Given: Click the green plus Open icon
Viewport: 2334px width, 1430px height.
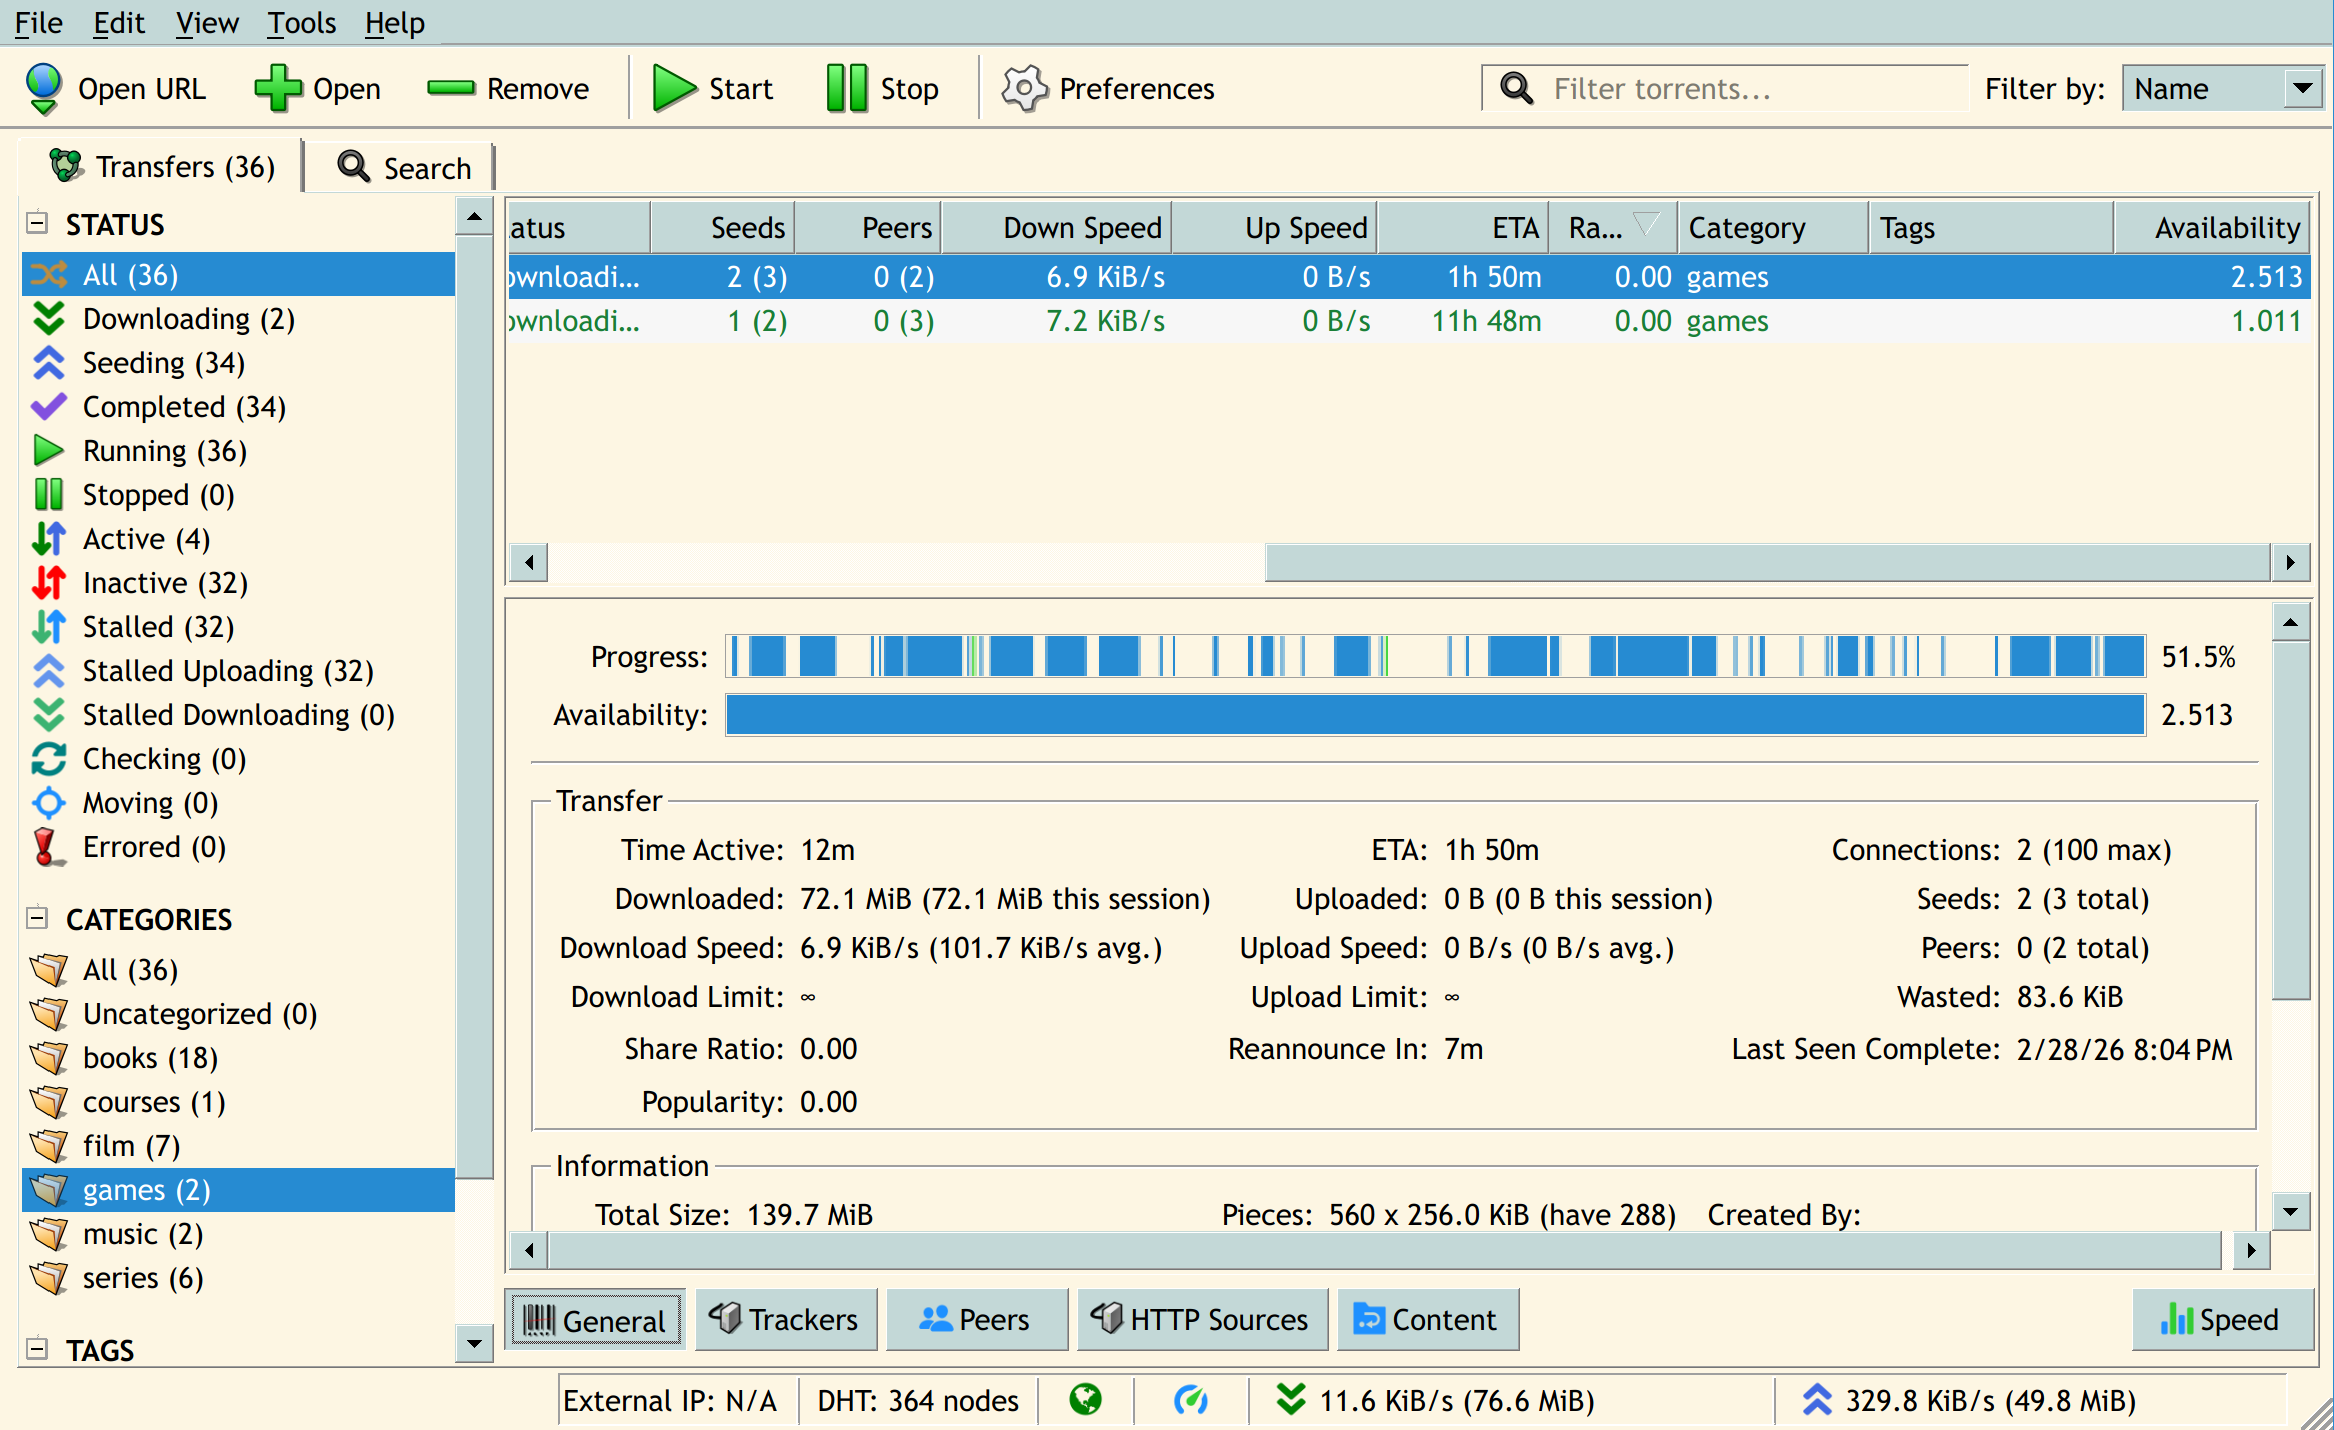Looking at the screenshot, I should 277,88.
